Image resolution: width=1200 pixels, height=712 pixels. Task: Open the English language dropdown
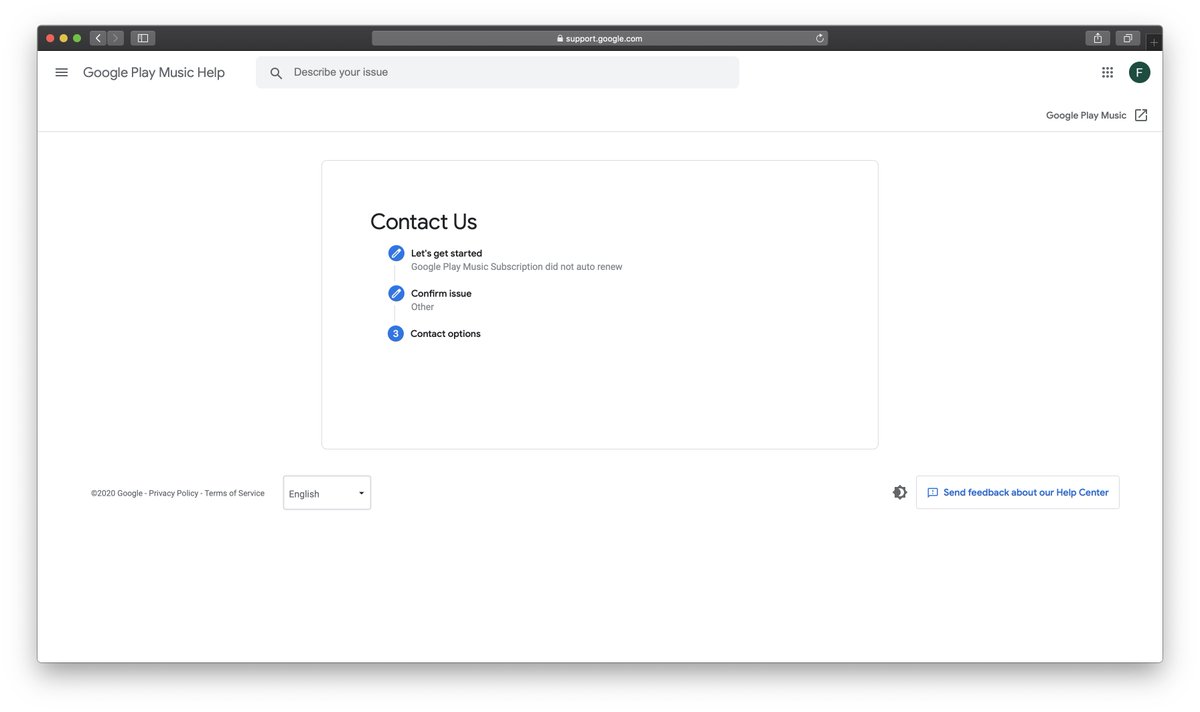[327, 493]
